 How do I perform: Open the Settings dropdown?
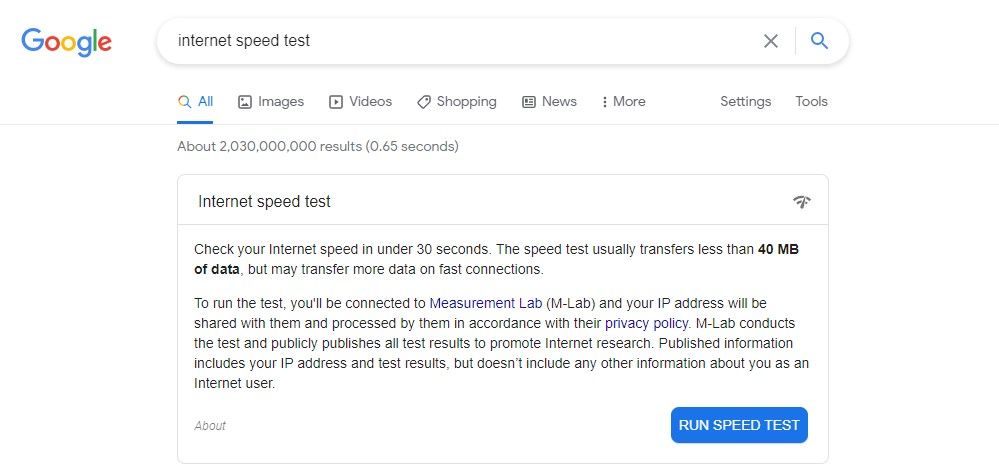745,101
